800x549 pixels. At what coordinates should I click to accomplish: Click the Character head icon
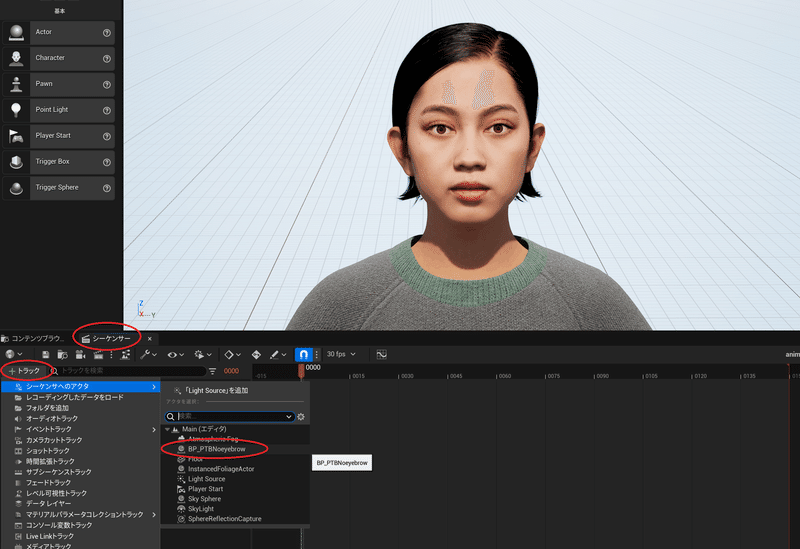[x=16, y=58]
